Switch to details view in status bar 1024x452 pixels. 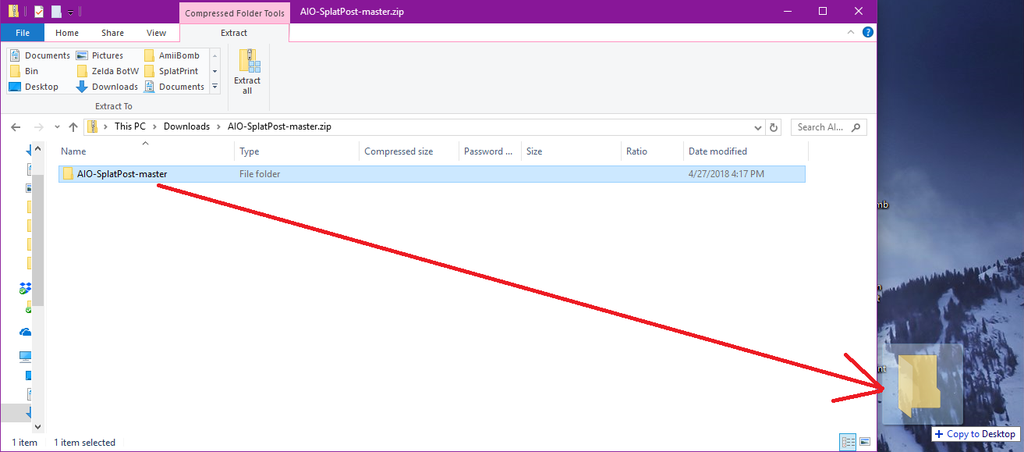848,442
